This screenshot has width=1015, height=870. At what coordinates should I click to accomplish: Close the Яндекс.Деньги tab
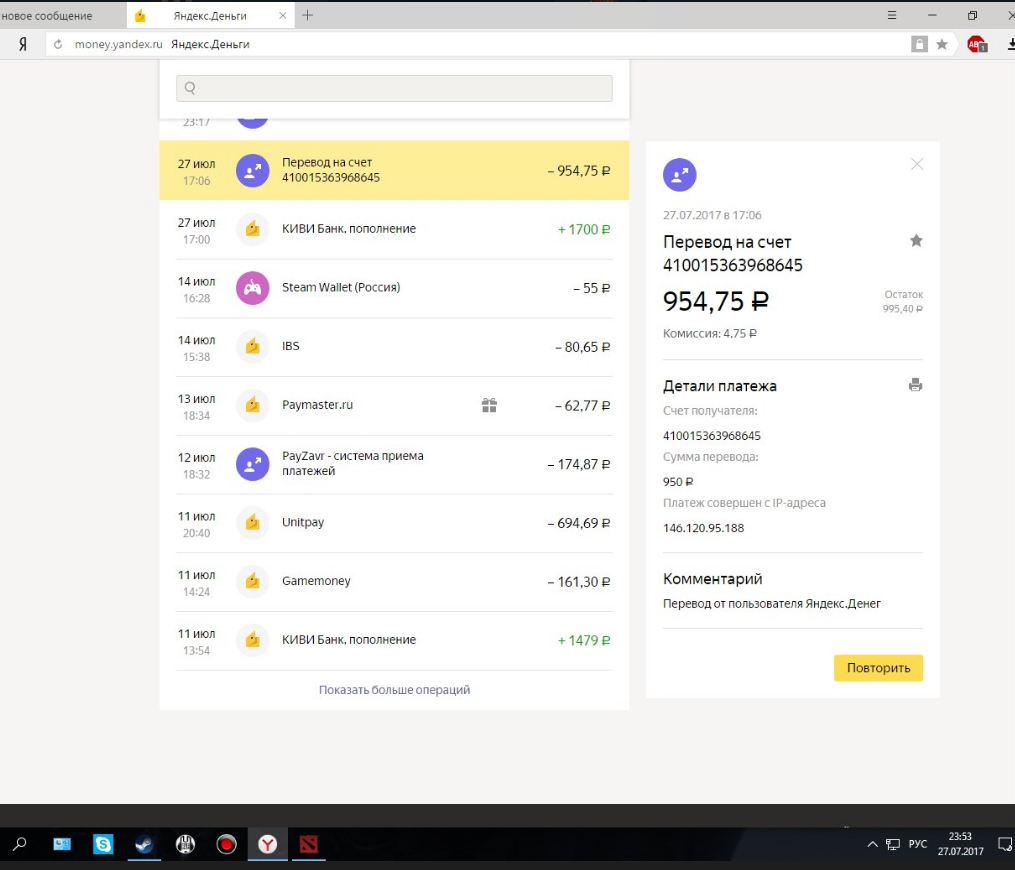pyautogui.click(x=283, y=16)
